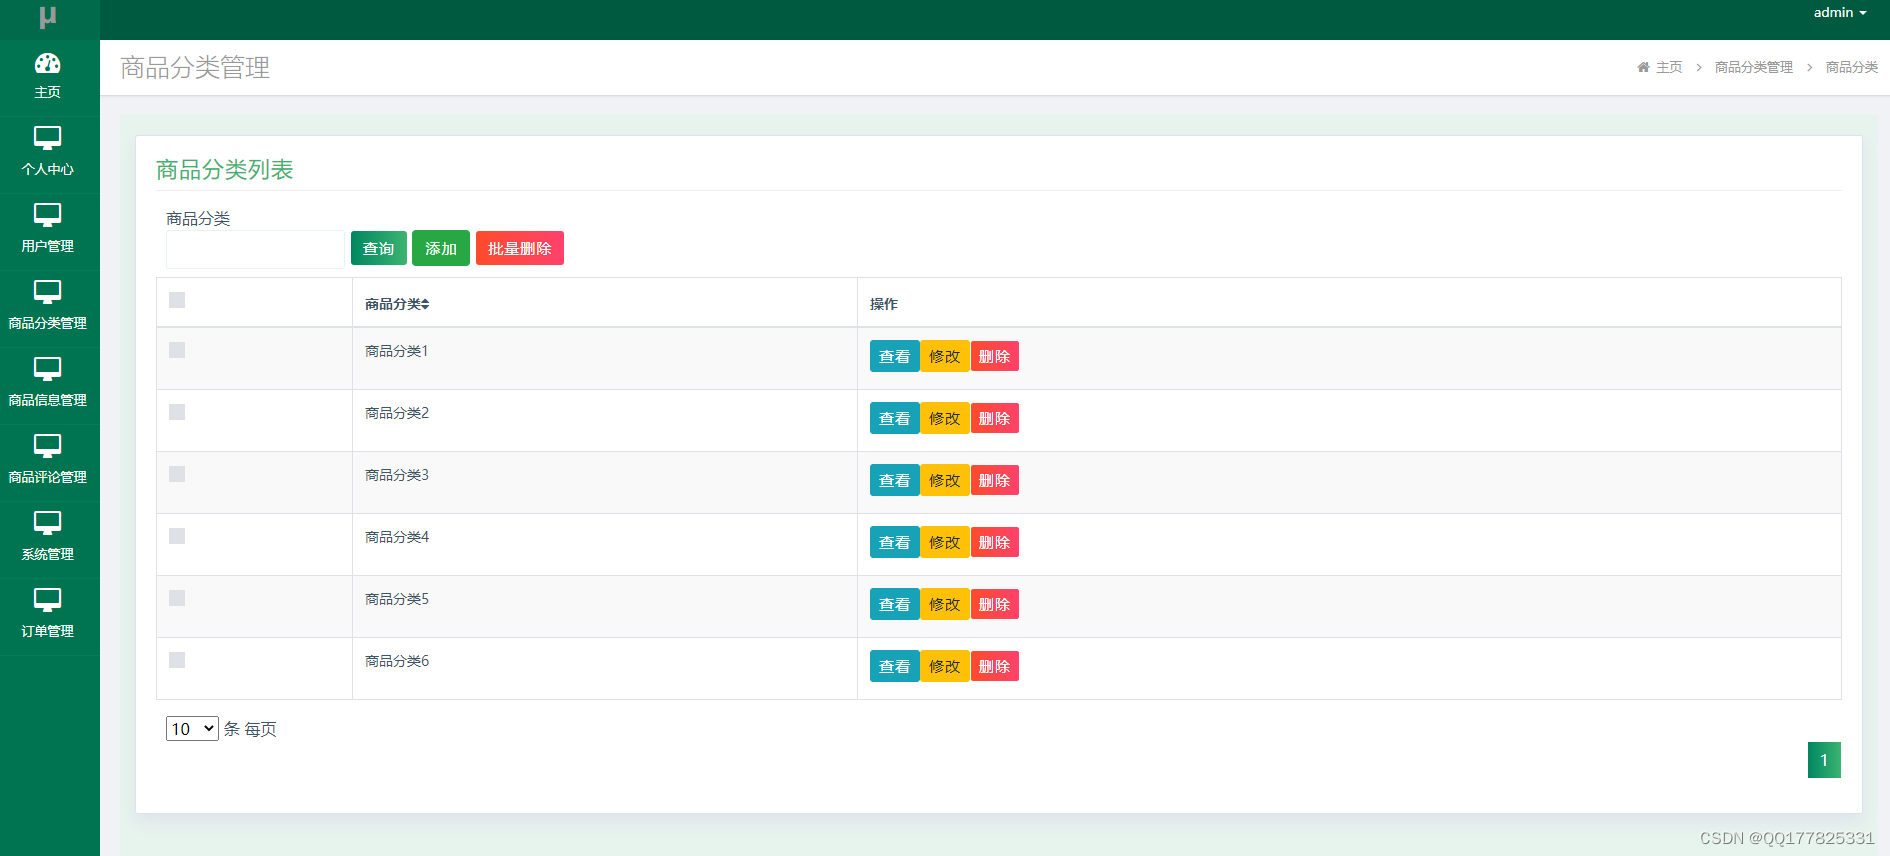Check the checkbox for 商品分类3 row
Screen dimensions: 1890x856
tap(177, 474)
